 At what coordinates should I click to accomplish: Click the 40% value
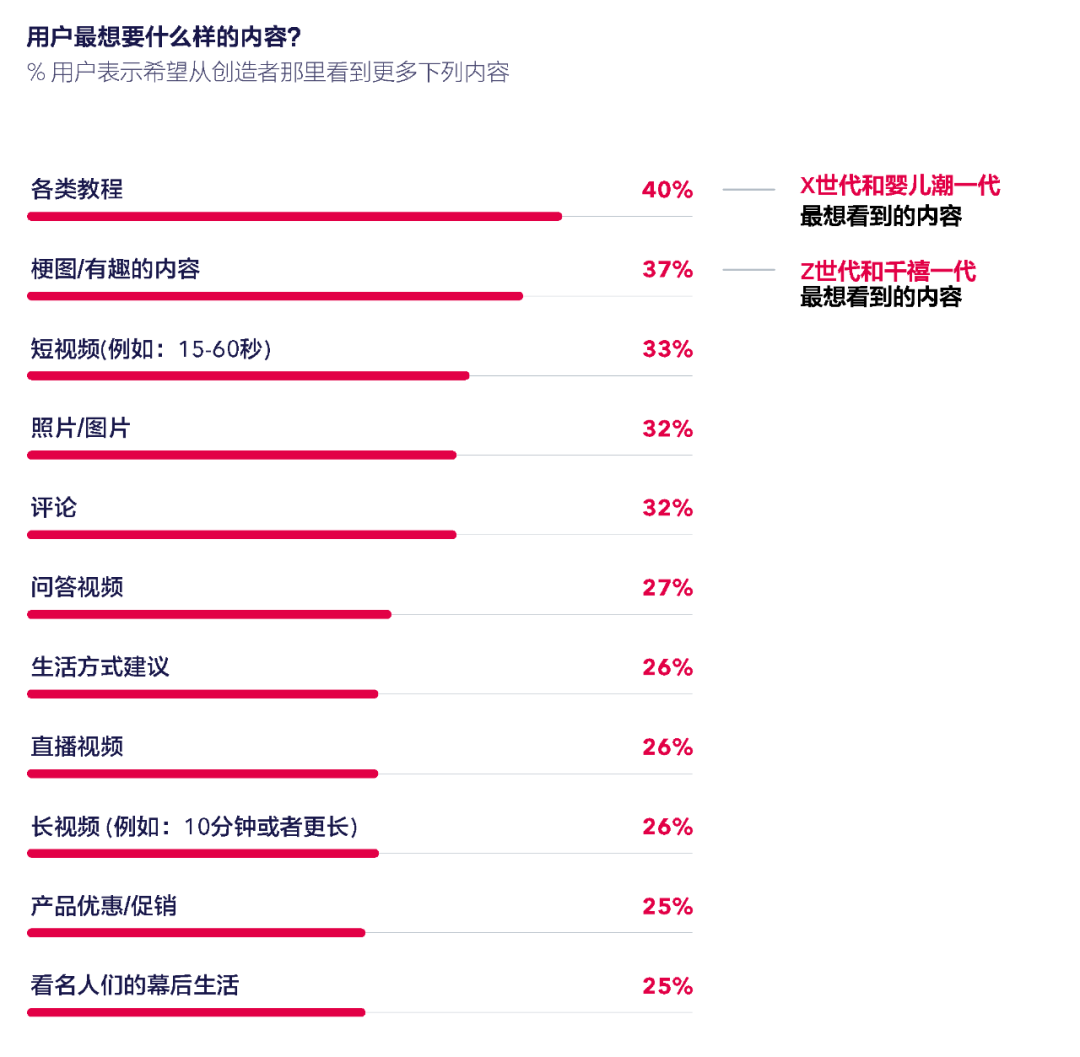[x=667, y=189]
